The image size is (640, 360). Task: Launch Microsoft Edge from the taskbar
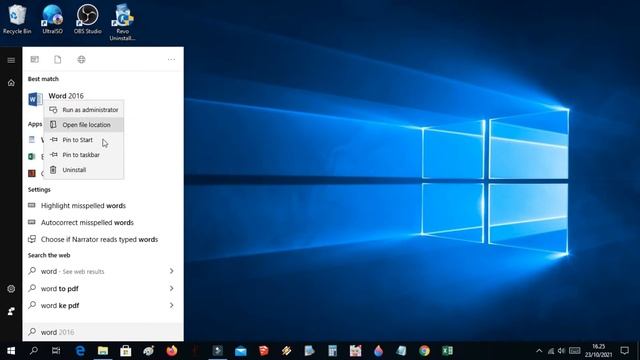80,351
